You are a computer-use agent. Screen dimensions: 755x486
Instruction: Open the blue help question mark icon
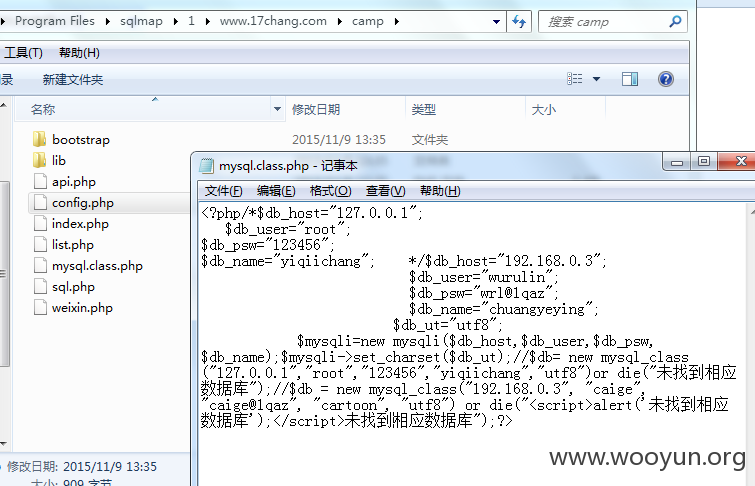[x=666, y=79]
